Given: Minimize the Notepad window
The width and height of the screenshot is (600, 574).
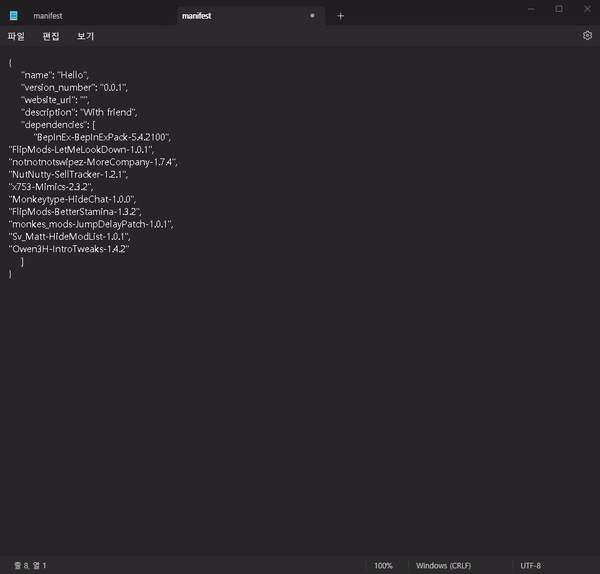Looking at the screenshot, I should 531,9.
